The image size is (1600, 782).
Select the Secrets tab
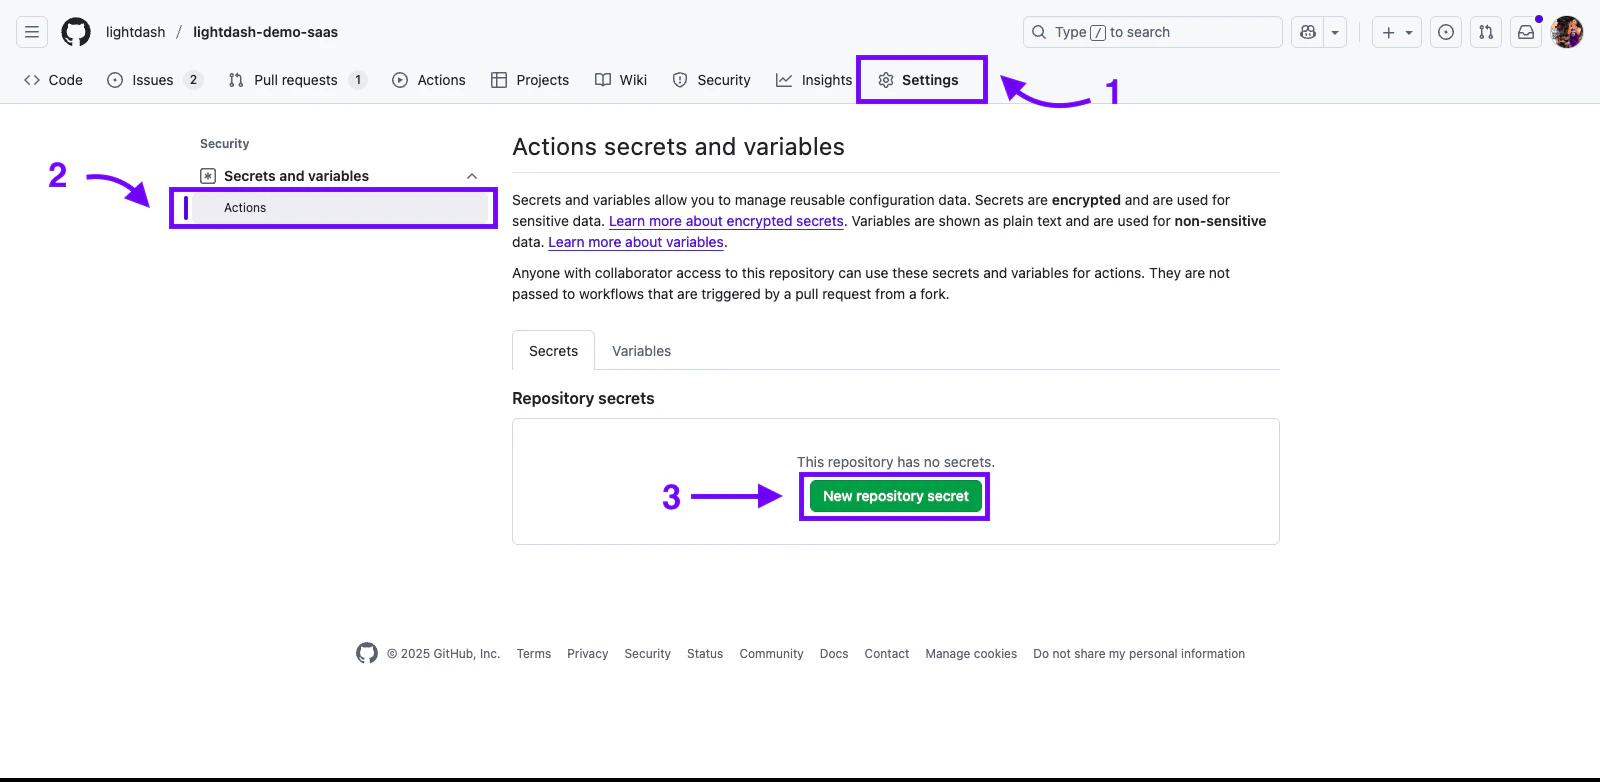click(553, 351)
